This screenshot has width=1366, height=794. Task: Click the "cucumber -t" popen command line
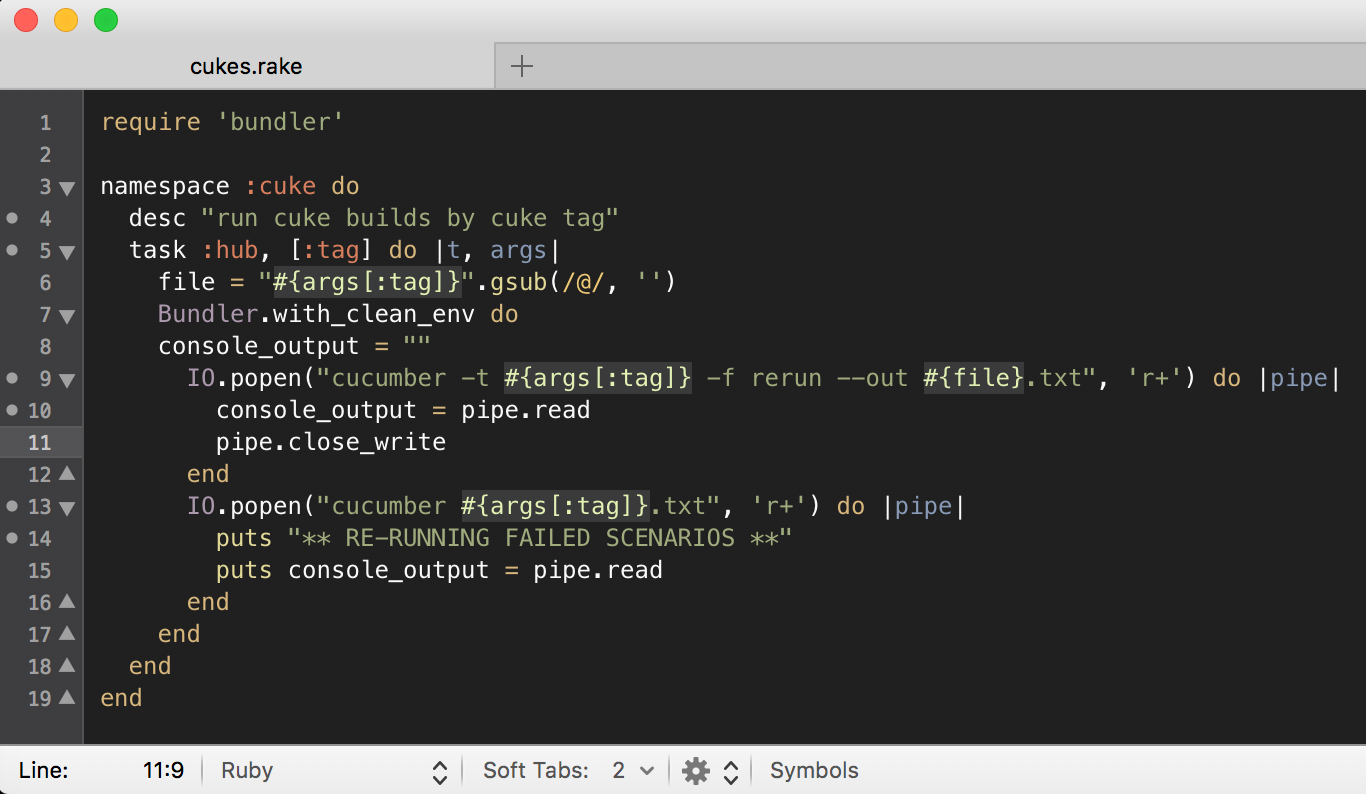pos(764,378)
